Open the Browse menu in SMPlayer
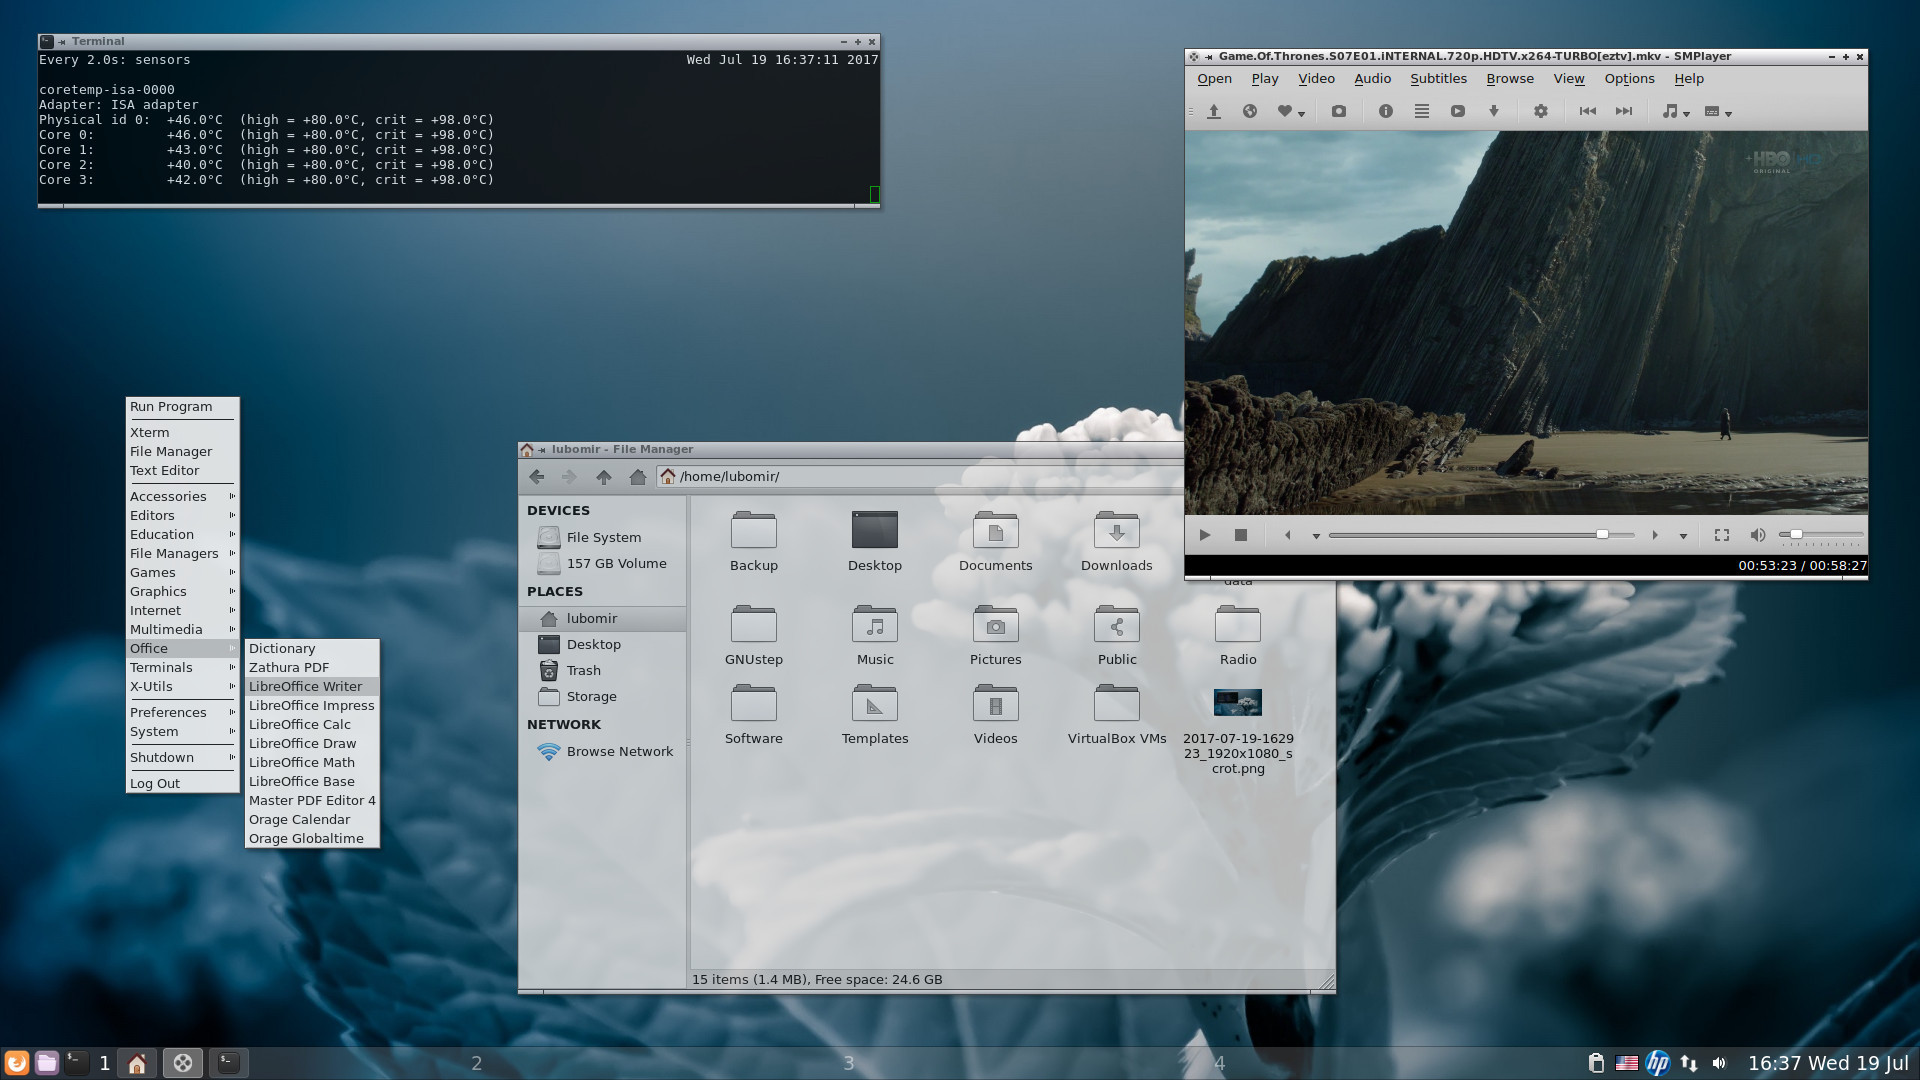1920x1080 pixels. pyautogui.click(x=1509, y=79)
